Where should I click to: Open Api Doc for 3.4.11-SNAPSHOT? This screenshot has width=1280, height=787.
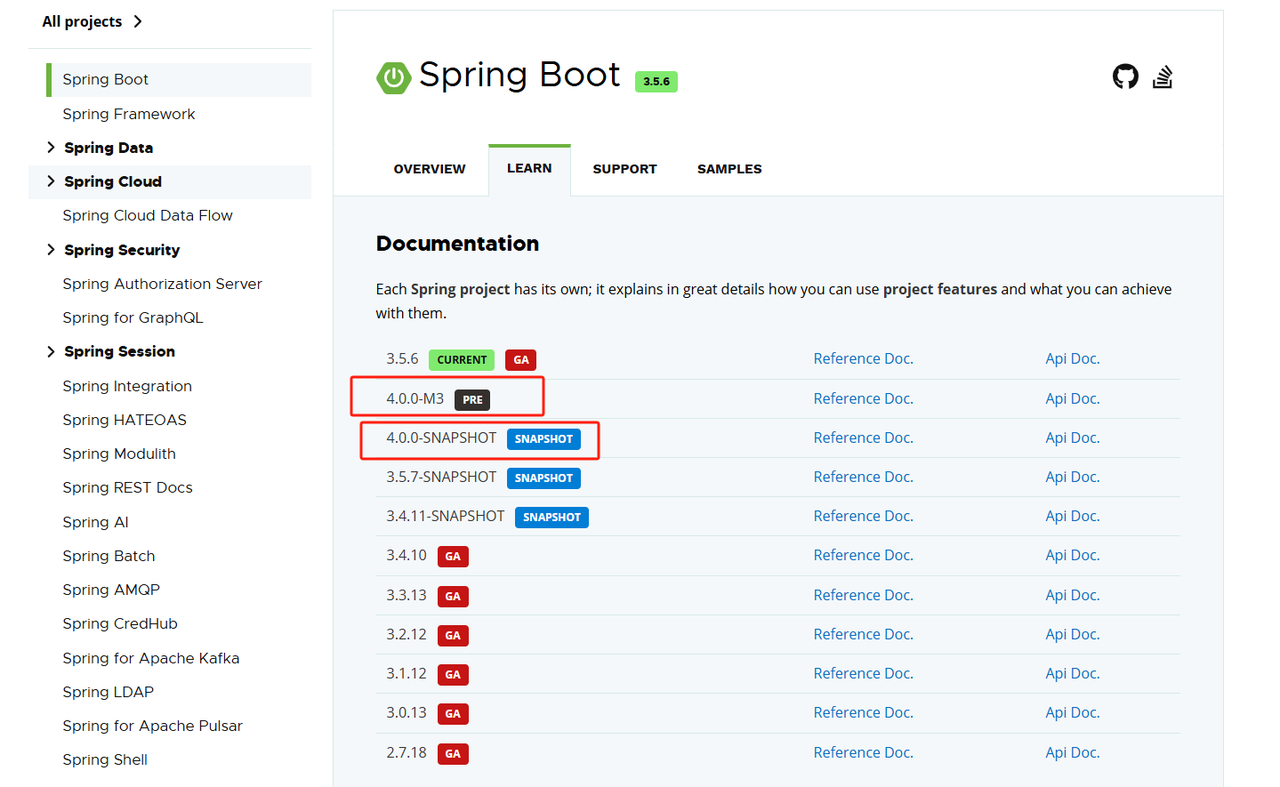(1072, 516)
